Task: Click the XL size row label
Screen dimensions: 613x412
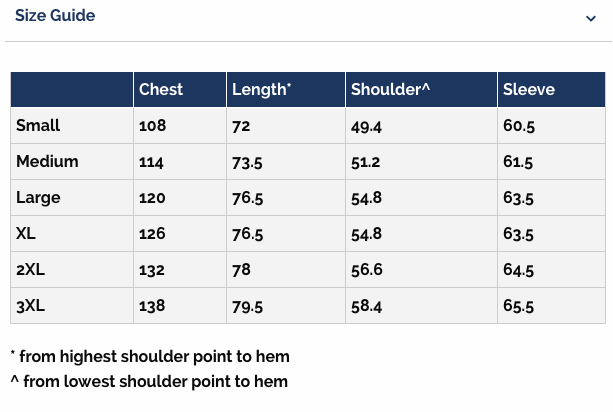Action: [26, 234]
